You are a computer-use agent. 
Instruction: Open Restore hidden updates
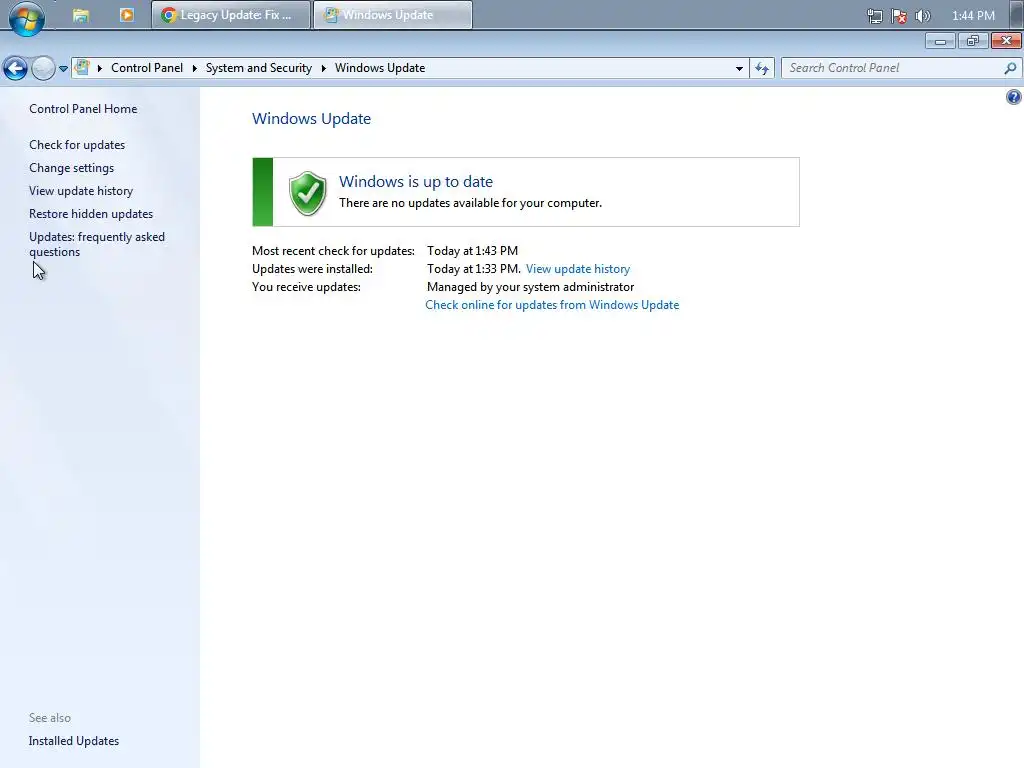[91, 214]
